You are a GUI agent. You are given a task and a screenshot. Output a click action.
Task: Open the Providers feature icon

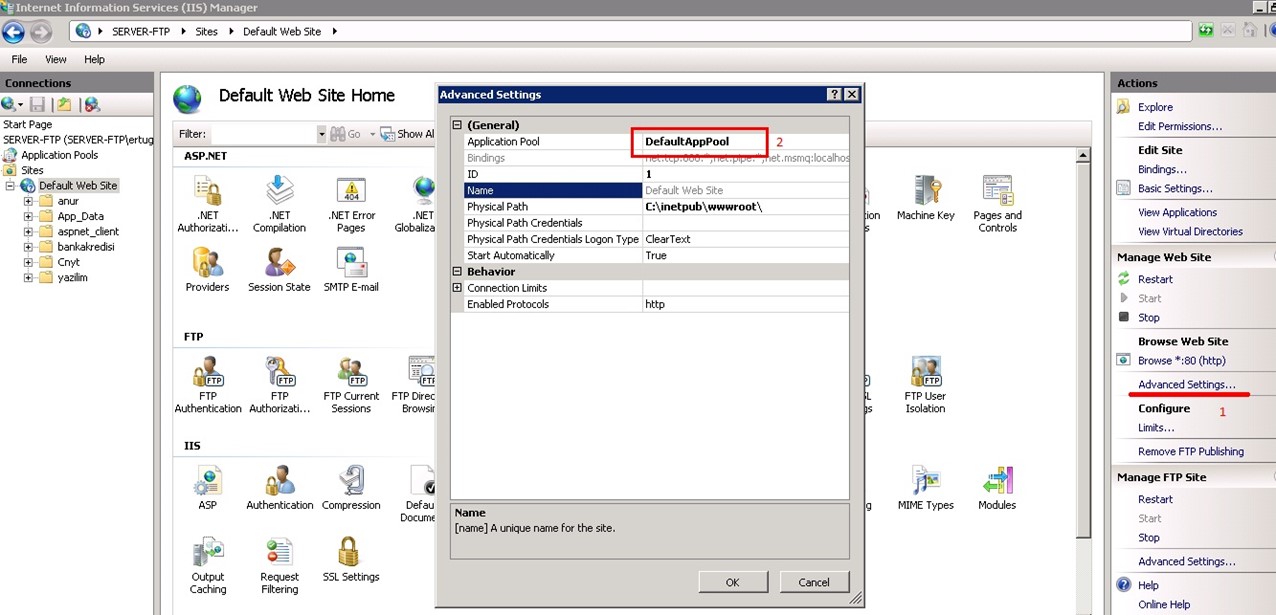[x=207, y=269]
